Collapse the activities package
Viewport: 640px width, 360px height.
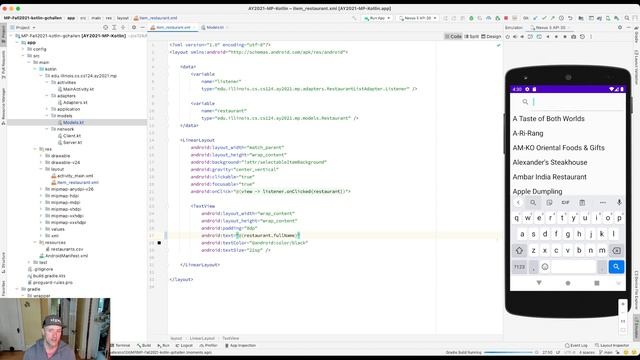pyautogui.click(x=47, y=82)
